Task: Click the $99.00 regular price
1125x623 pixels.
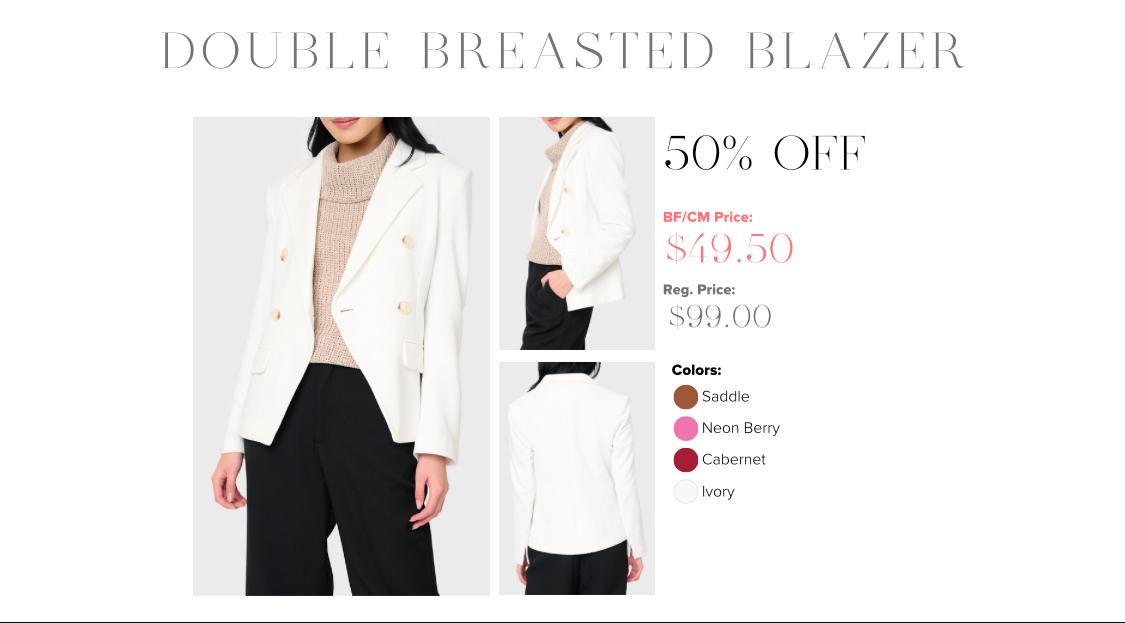Action: click(720, 317)
